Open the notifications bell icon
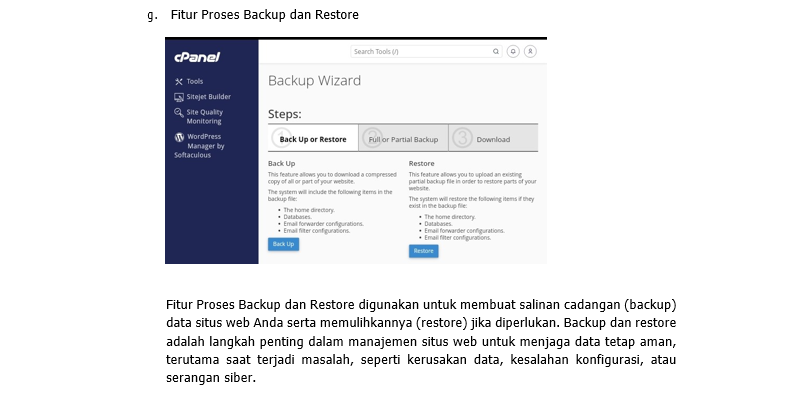 513,51
